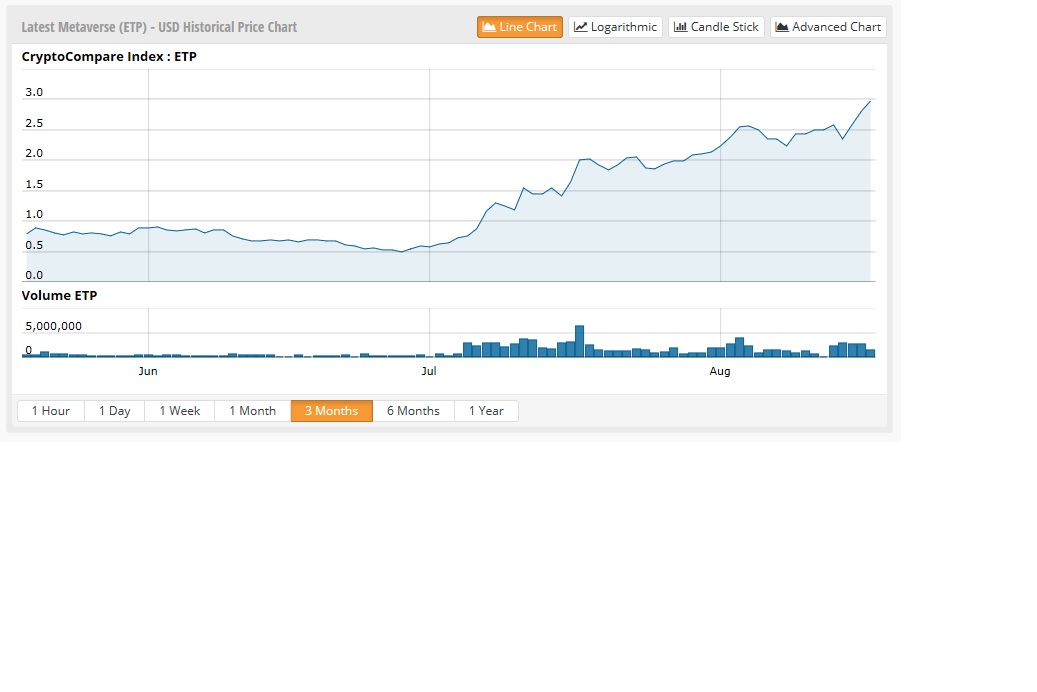Viewport: 1037px width, 692px height.
Task: Click the 1.0 price axis label
Action: [x=34, y=214]
